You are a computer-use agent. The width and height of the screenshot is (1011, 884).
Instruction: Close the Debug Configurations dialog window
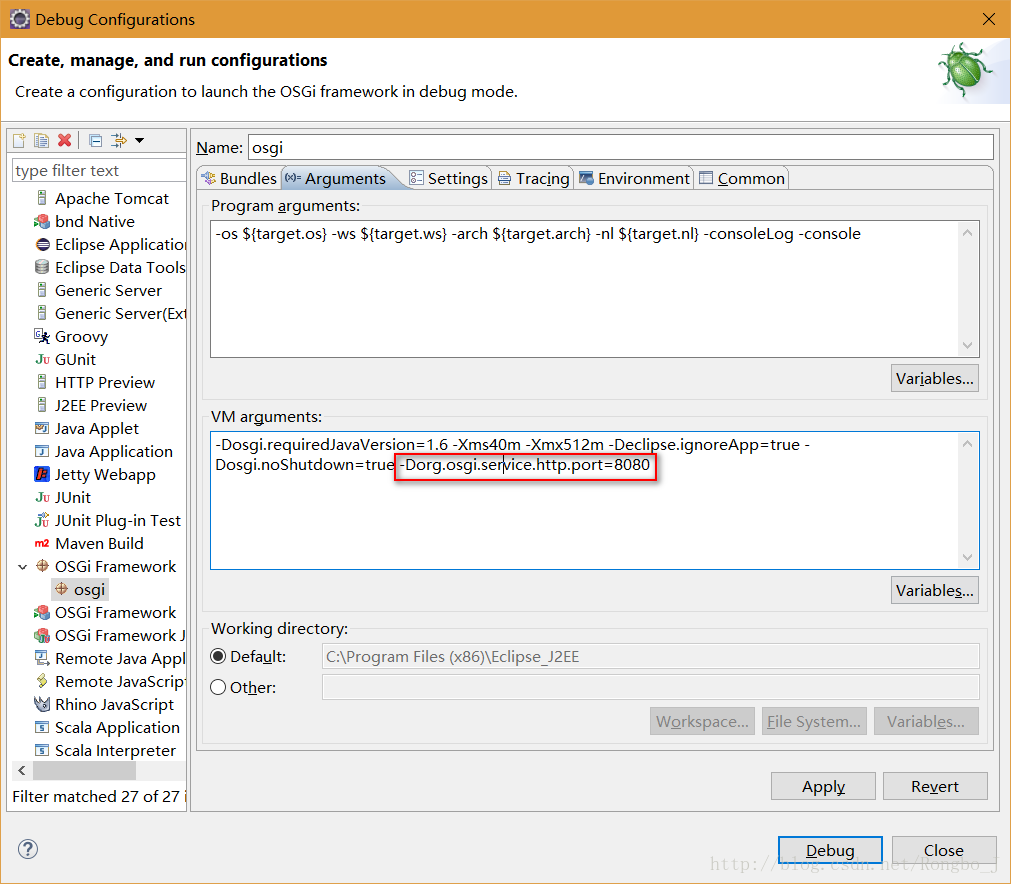coord(988,19)
